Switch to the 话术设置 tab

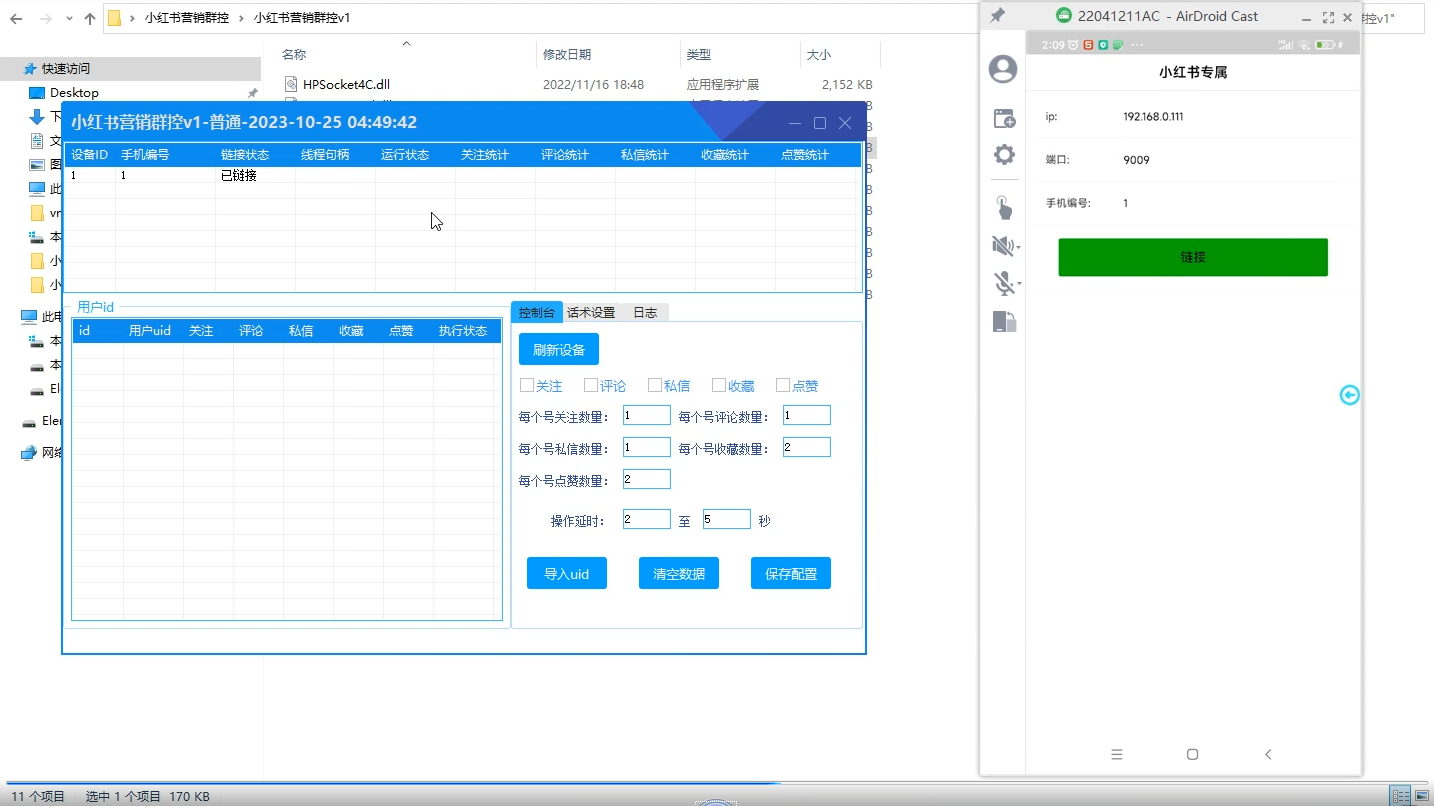[591, 312]
